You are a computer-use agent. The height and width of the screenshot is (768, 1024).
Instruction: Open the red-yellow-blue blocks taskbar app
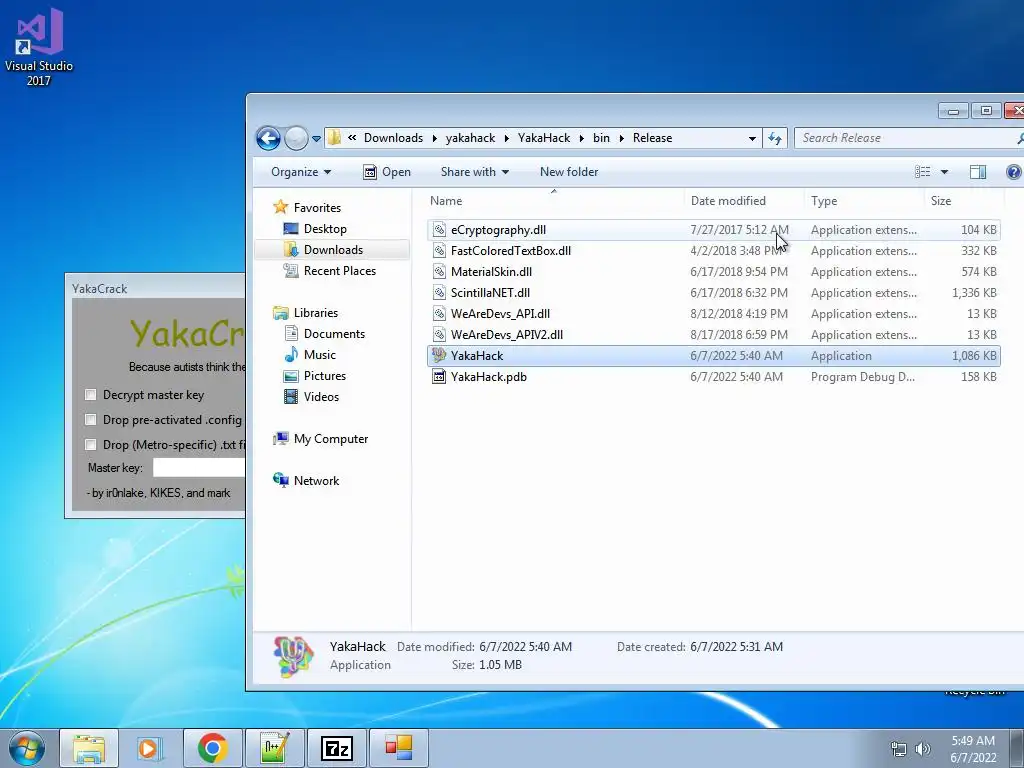pos(398,748)
